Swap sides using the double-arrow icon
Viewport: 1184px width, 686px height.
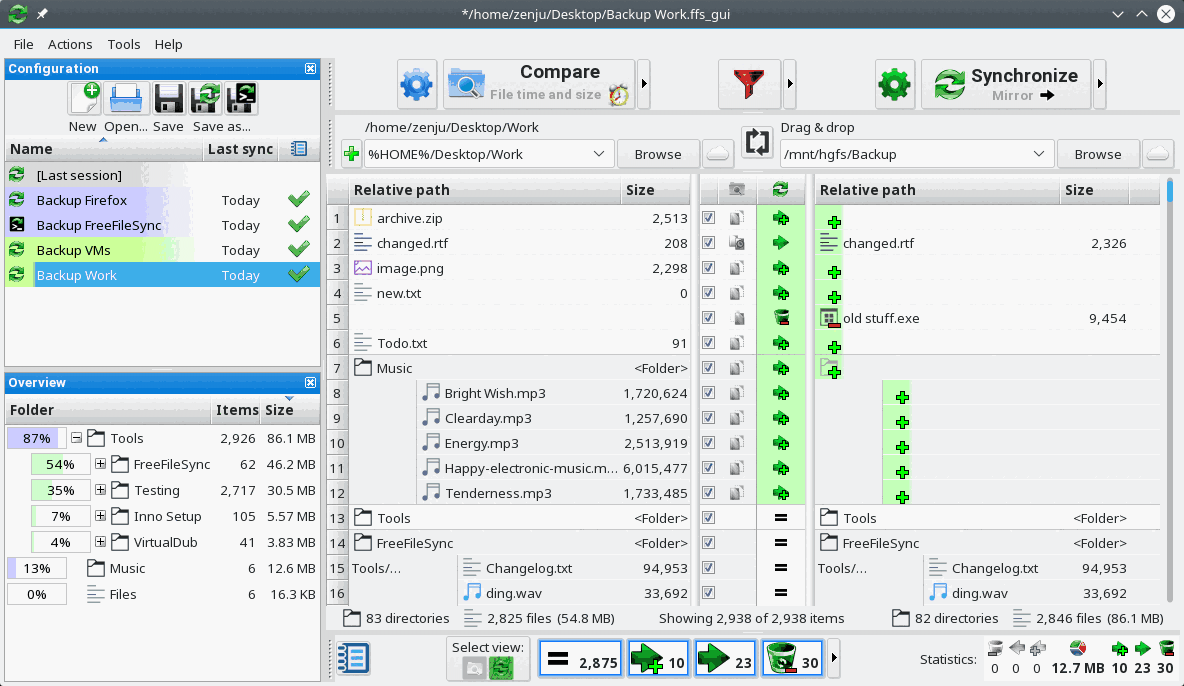[757, 141]
